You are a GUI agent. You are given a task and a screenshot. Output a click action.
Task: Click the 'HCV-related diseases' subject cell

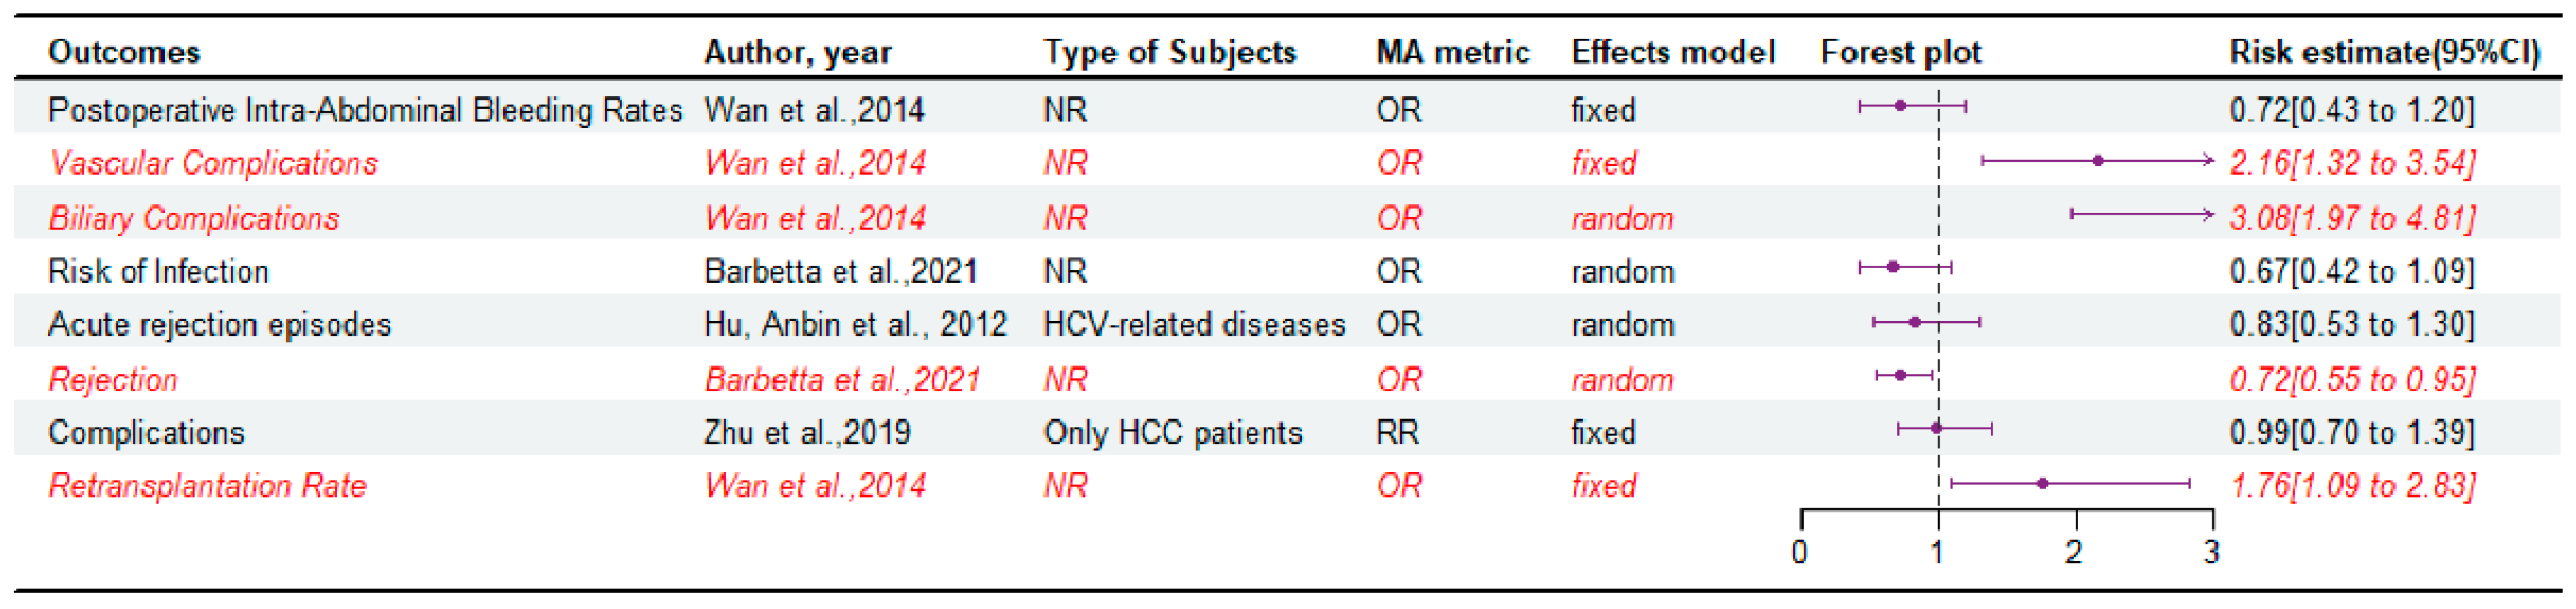(x=1194, y=325)
